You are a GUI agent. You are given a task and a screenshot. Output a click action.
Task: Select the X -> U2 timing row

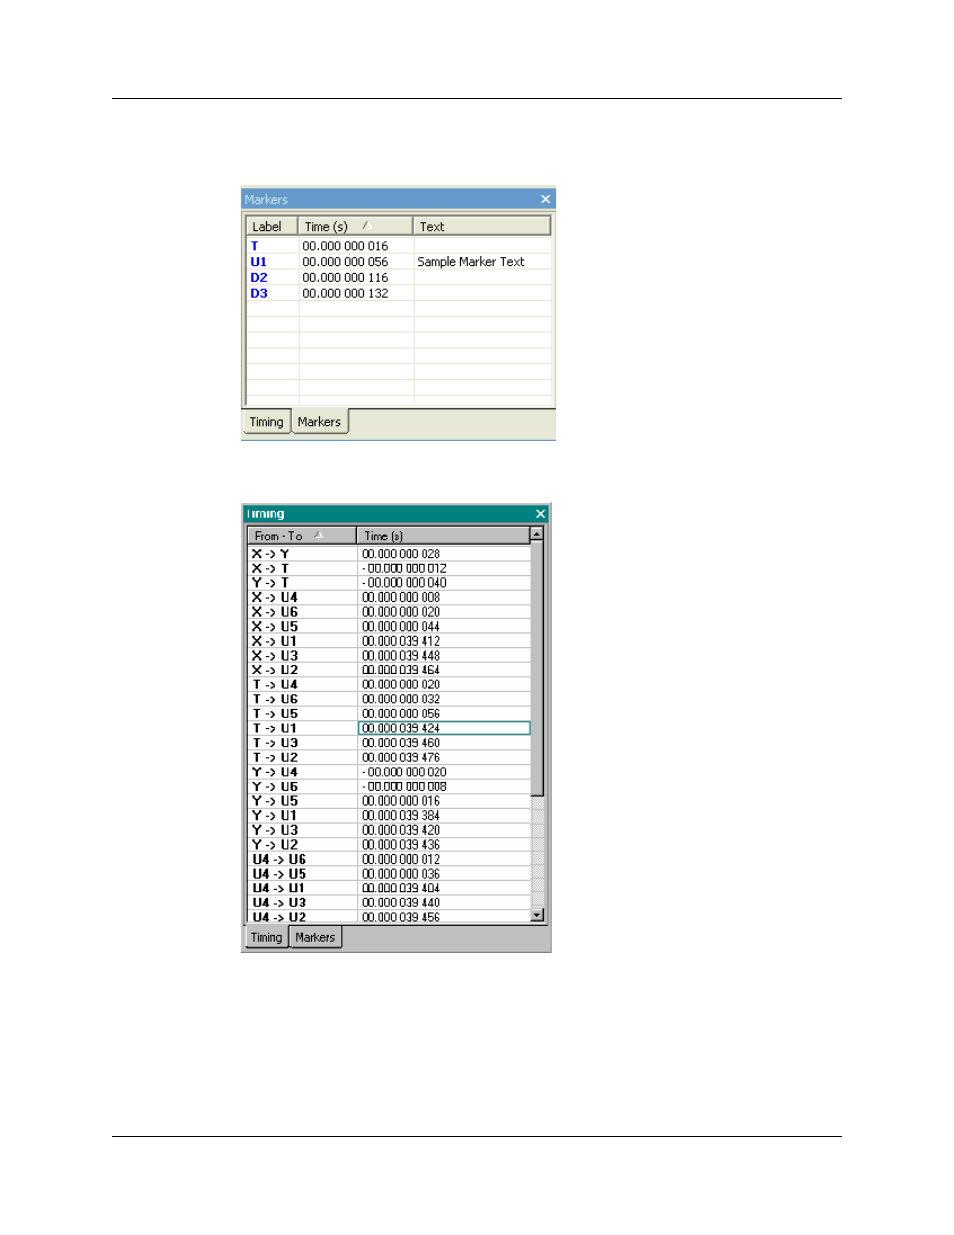tap(389, 670)
